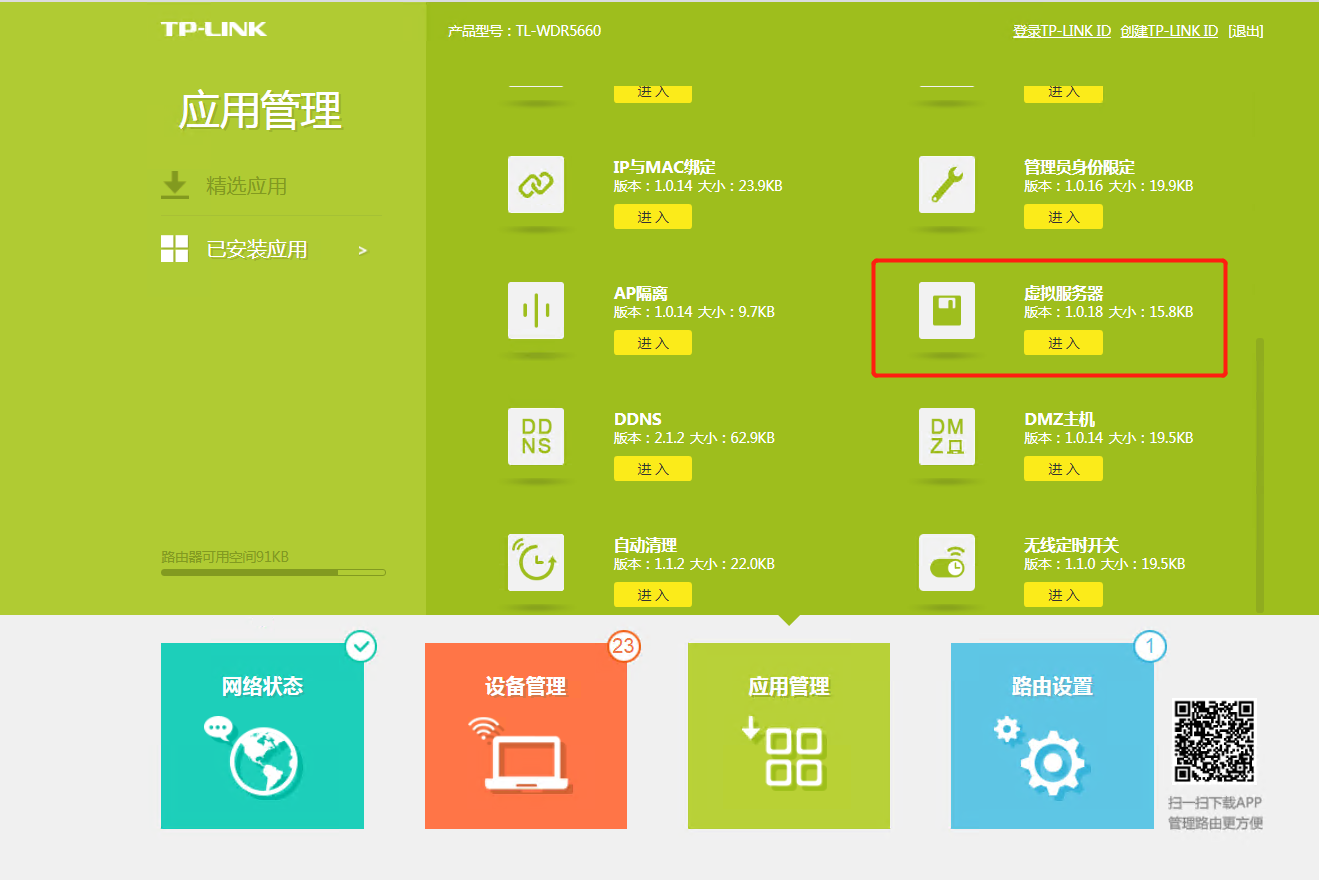Switch to the 路由设置 tab
The width and height of the screenshot is (1319, 880).
[1052, 735]
